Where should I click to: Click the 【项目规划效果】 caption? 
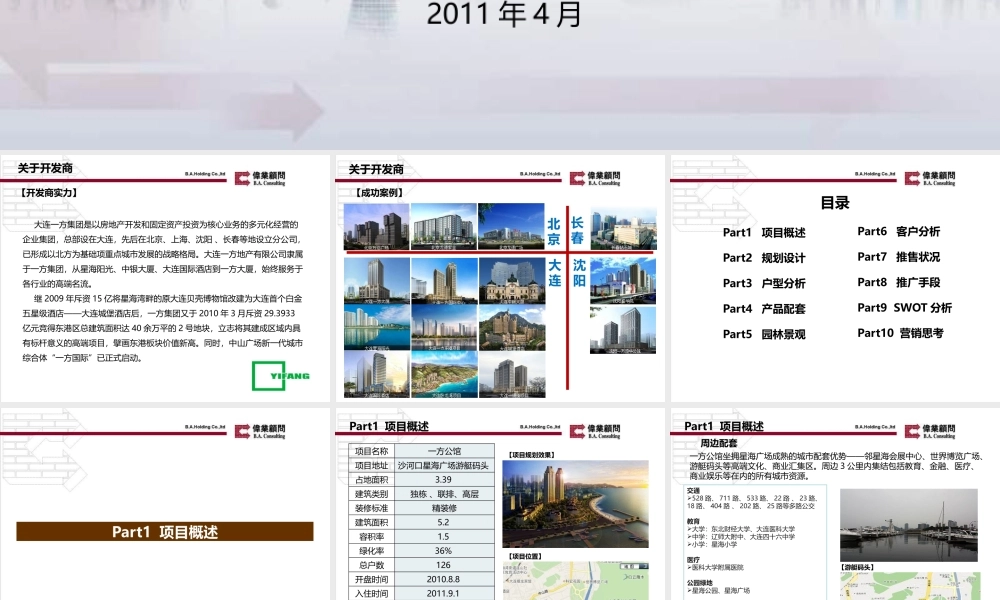click(532, 455)
